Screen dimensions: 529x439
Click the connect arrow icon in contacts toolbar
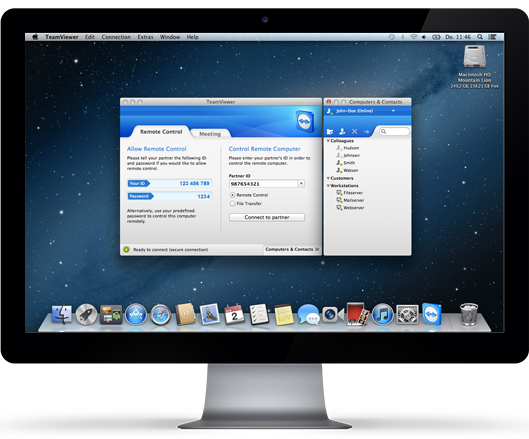coord(367,132)
